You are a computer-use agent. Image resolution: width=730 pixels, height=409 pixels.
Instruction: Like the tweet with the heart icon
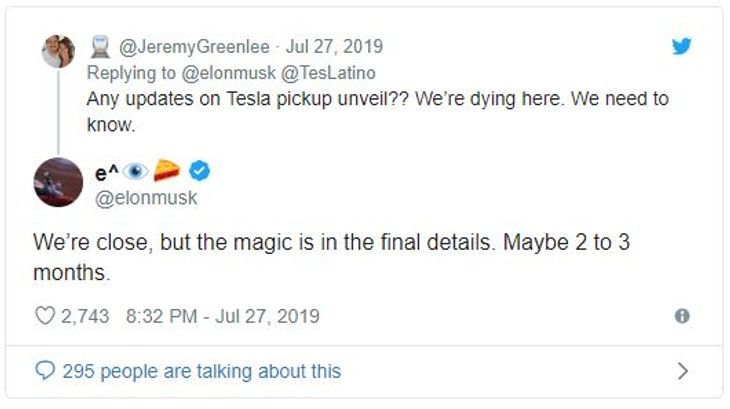pyautogui.click(x=45, y=316)
